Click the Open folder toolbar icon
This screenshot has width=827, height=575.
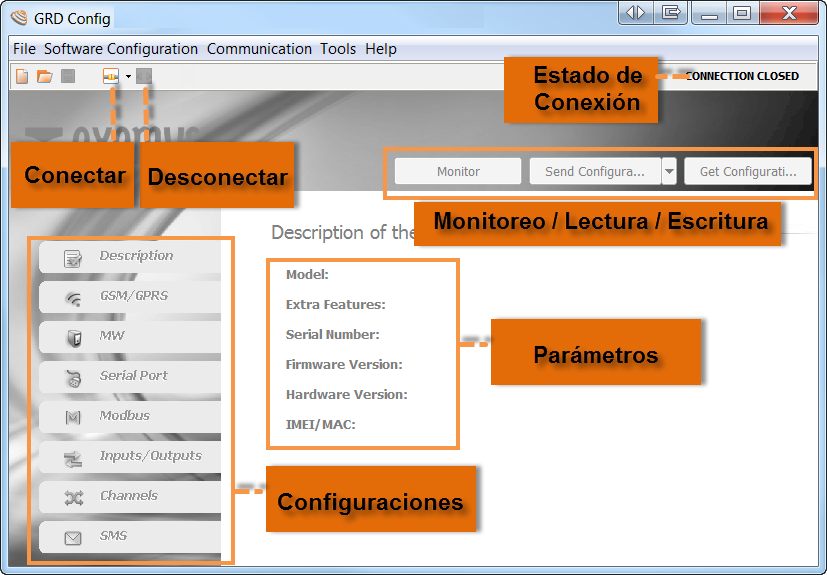click(45, 76)
